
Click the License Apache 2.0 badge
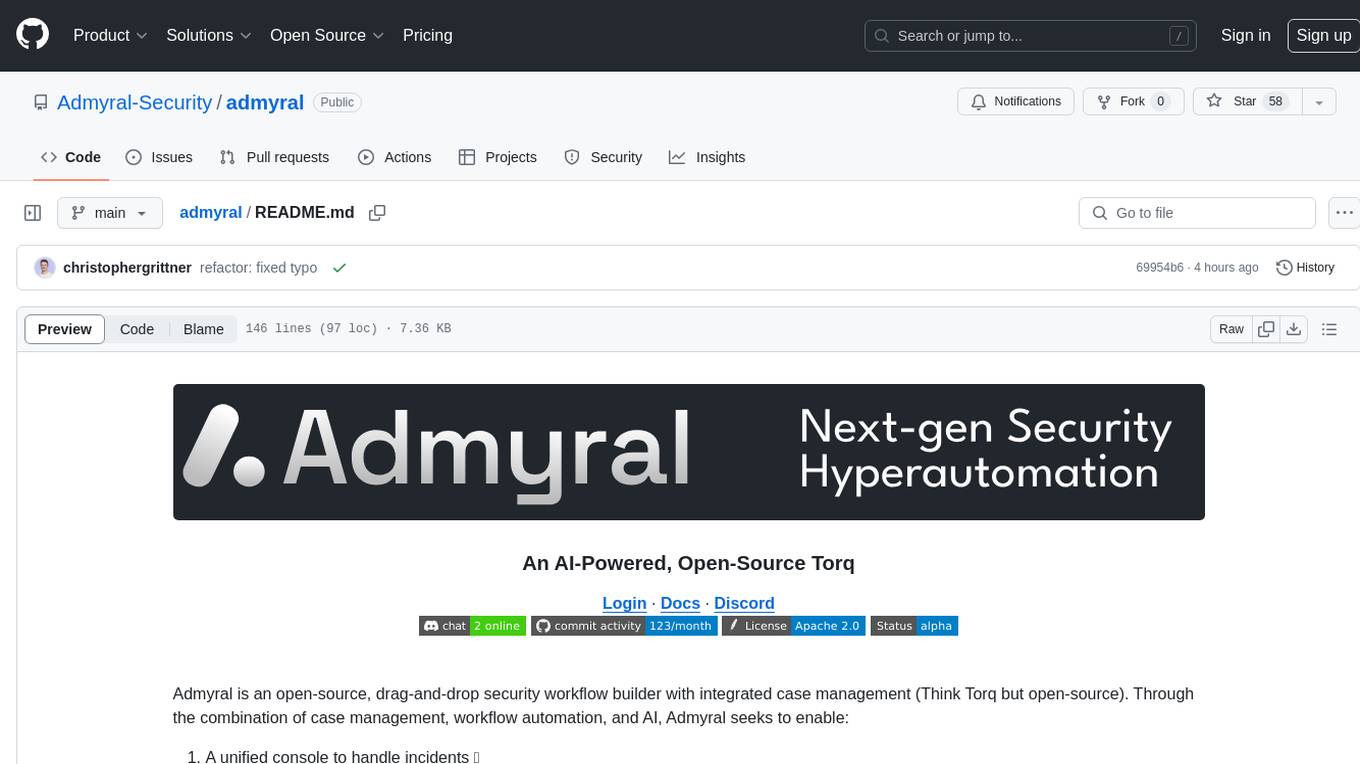[x=793, y=626]
